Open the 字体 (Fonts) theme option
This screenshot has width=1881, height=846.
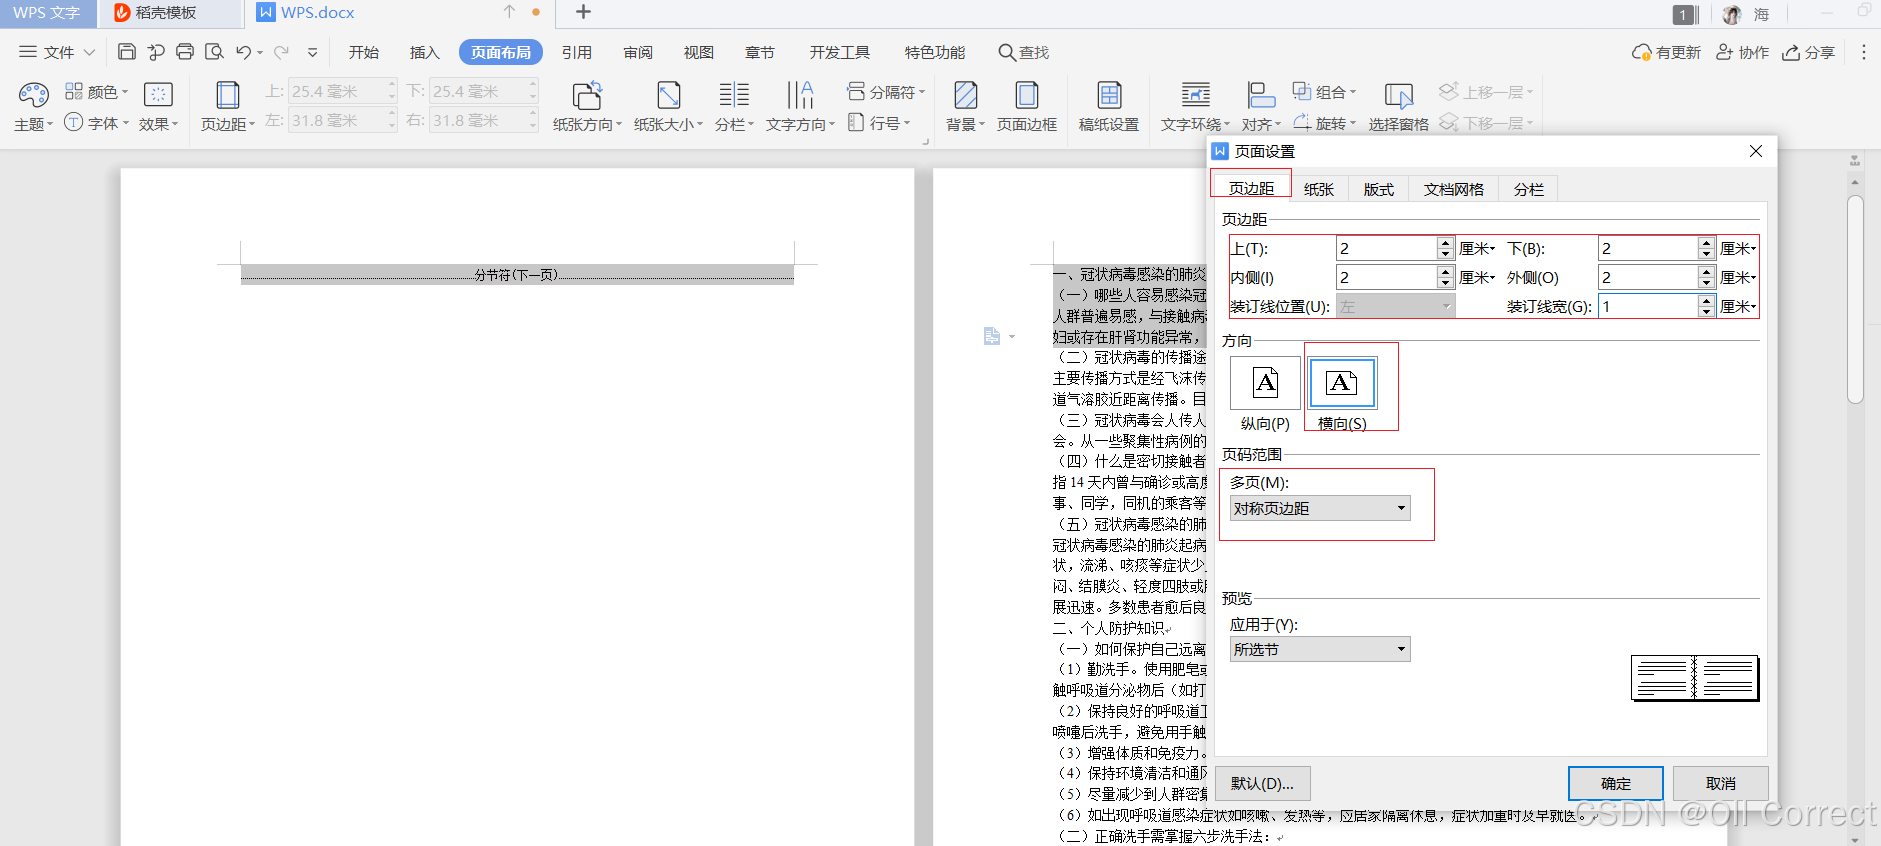[x=96, y=123]
